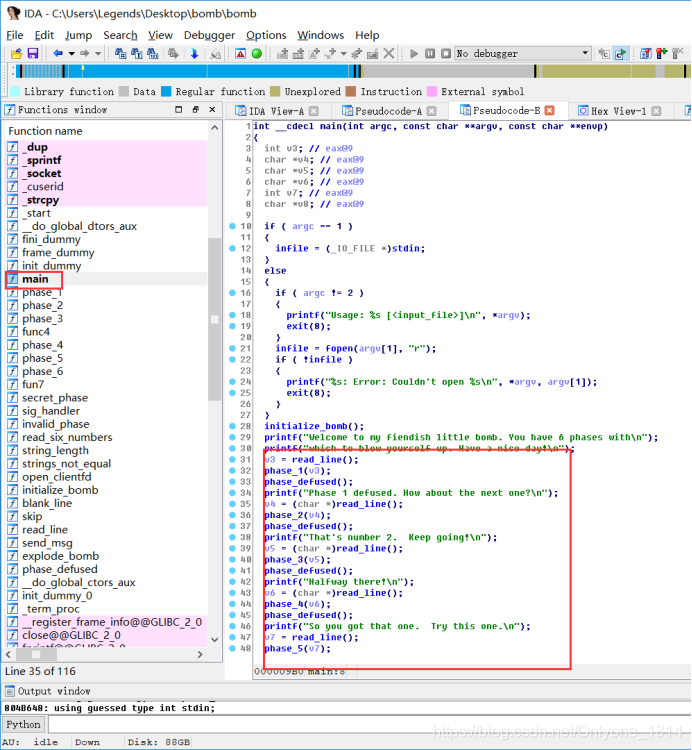Toggle breakpoint dot on line 36
The image size is (692, 750).
232,515
